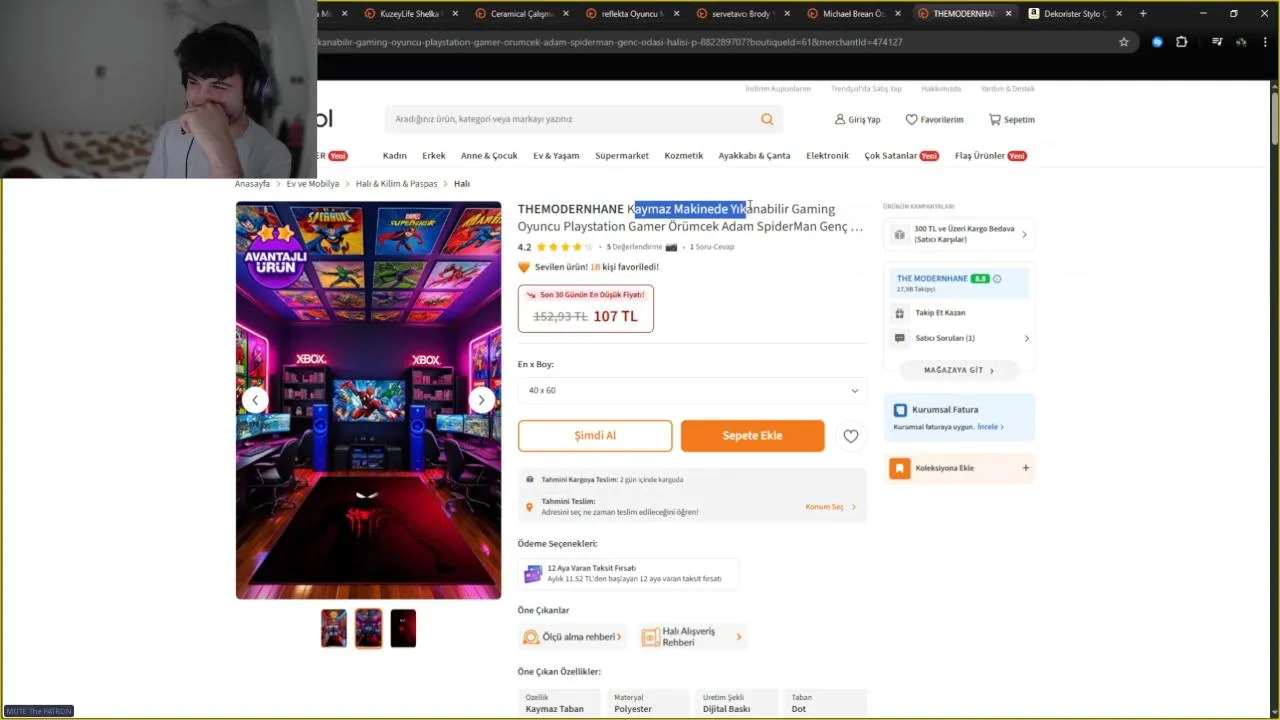1280x720 pixels.
Task: Click the İndirim Kuponlarım link
Action: point(778,89)
